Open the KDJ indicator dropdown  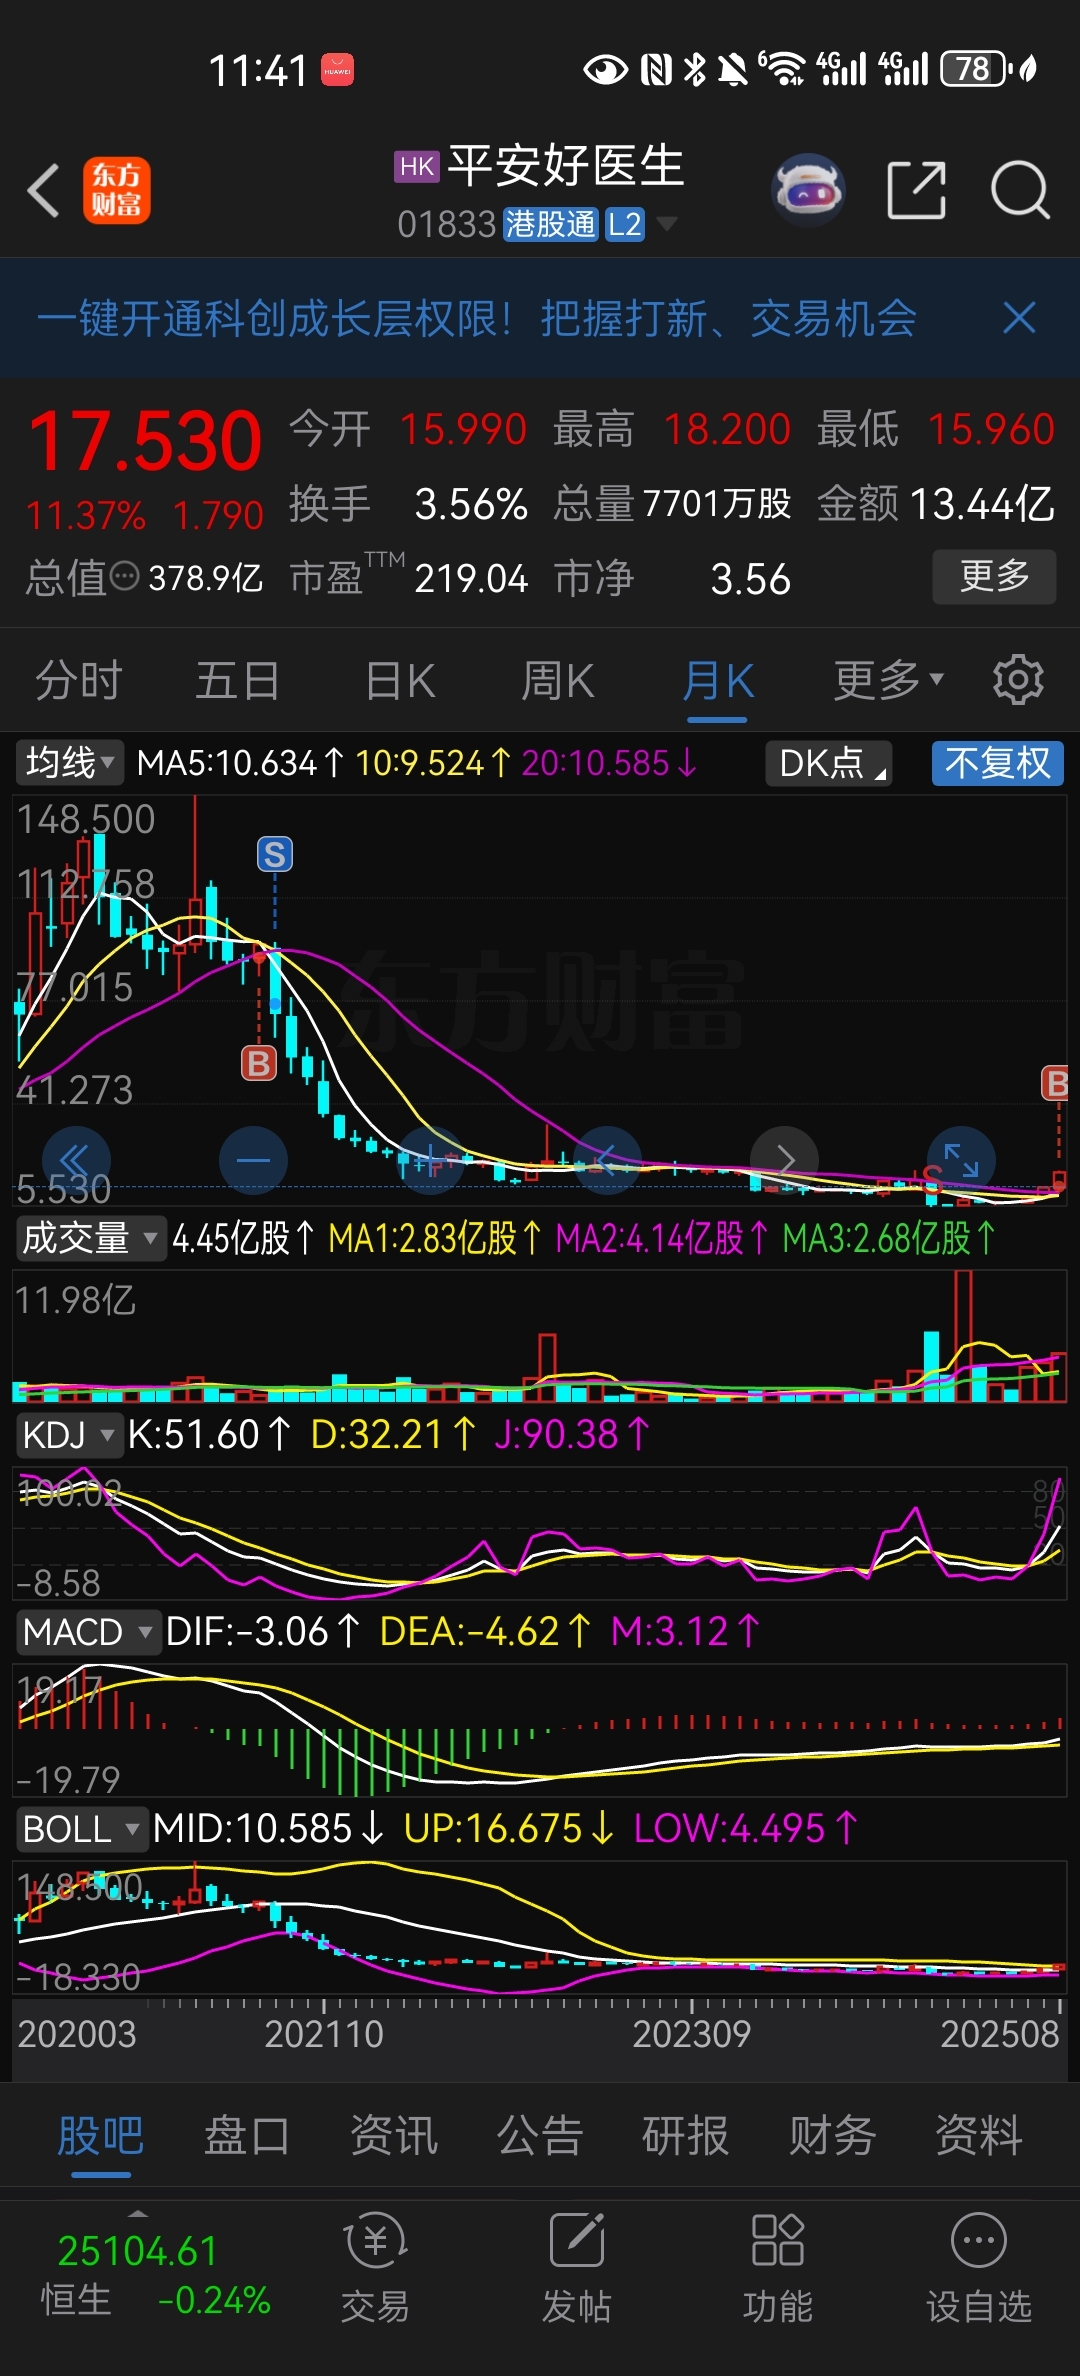(68, 1434)
